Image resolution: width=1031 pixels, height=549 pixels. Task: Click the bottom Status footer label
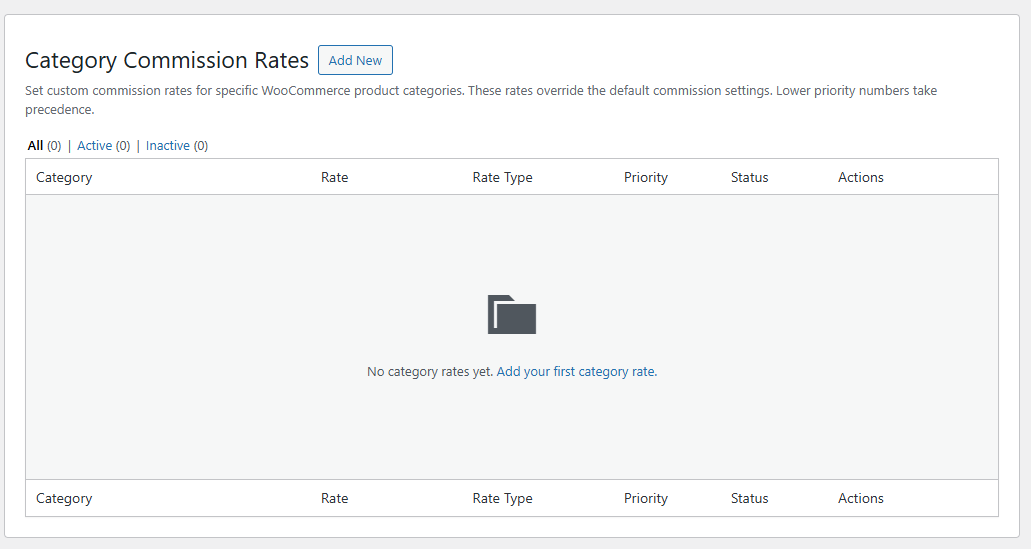(750, 498)
